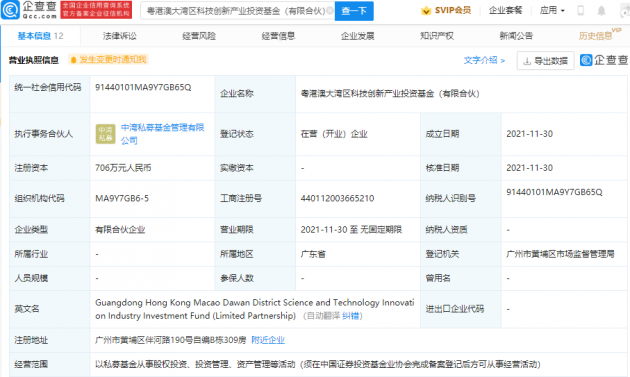Image resolution: width=630 pixels, height=377 pixels.
Task: Click 工商注册号 value 440112003665210
Action: [x=337, y=198]
